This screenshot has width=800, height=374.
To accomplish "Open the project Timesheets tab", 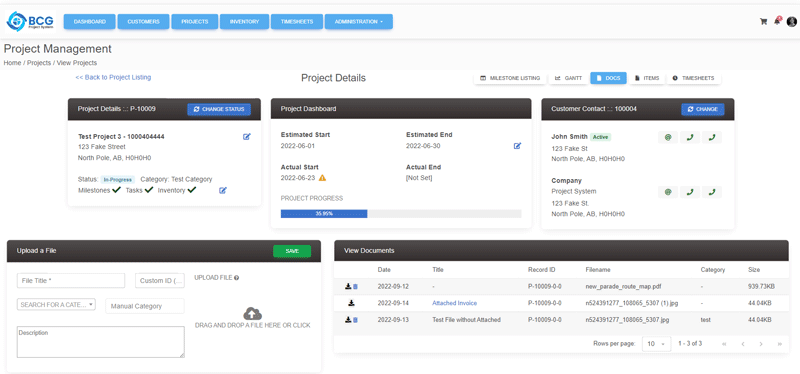I will (x=693, y=78).
